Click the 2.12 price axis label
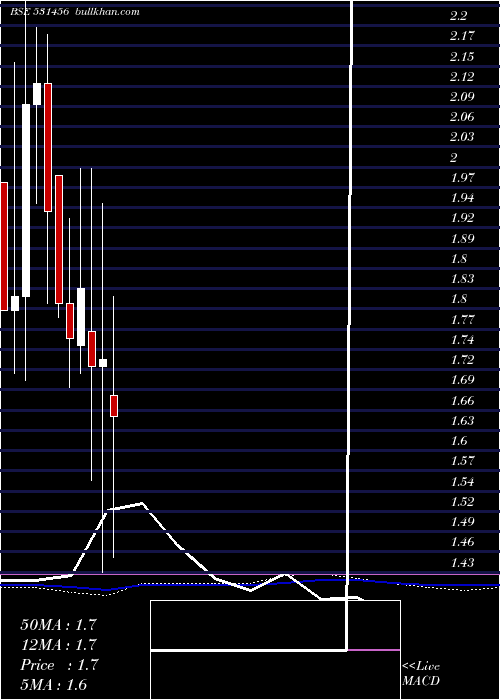The image size is (500, 700). [462, 77]
